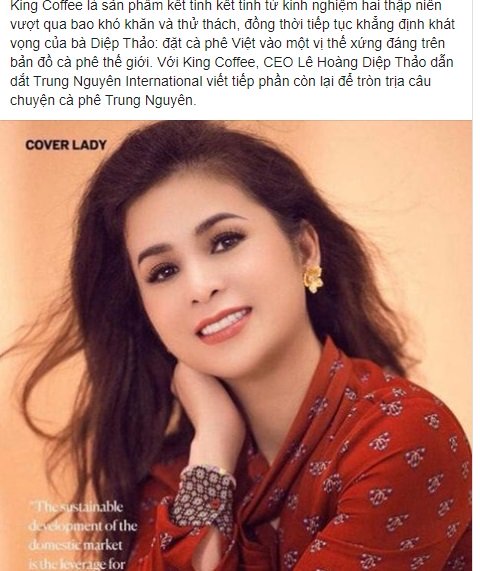This screenshot has width=480, height=571.
Task: Click the 'COVER LADY' heading on the photo
Action: 66,145
